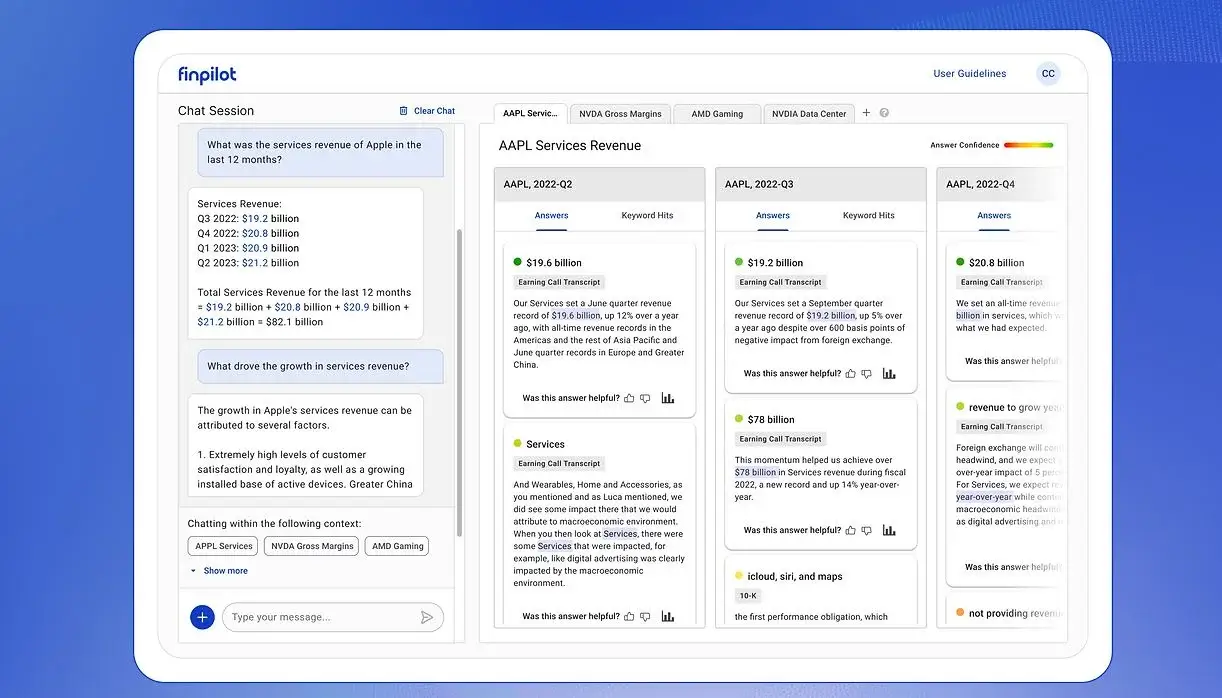Viewport: 1222px width, 698px height.
Task: Click the APPL Services context chip
Action: [x=223, y=546]
